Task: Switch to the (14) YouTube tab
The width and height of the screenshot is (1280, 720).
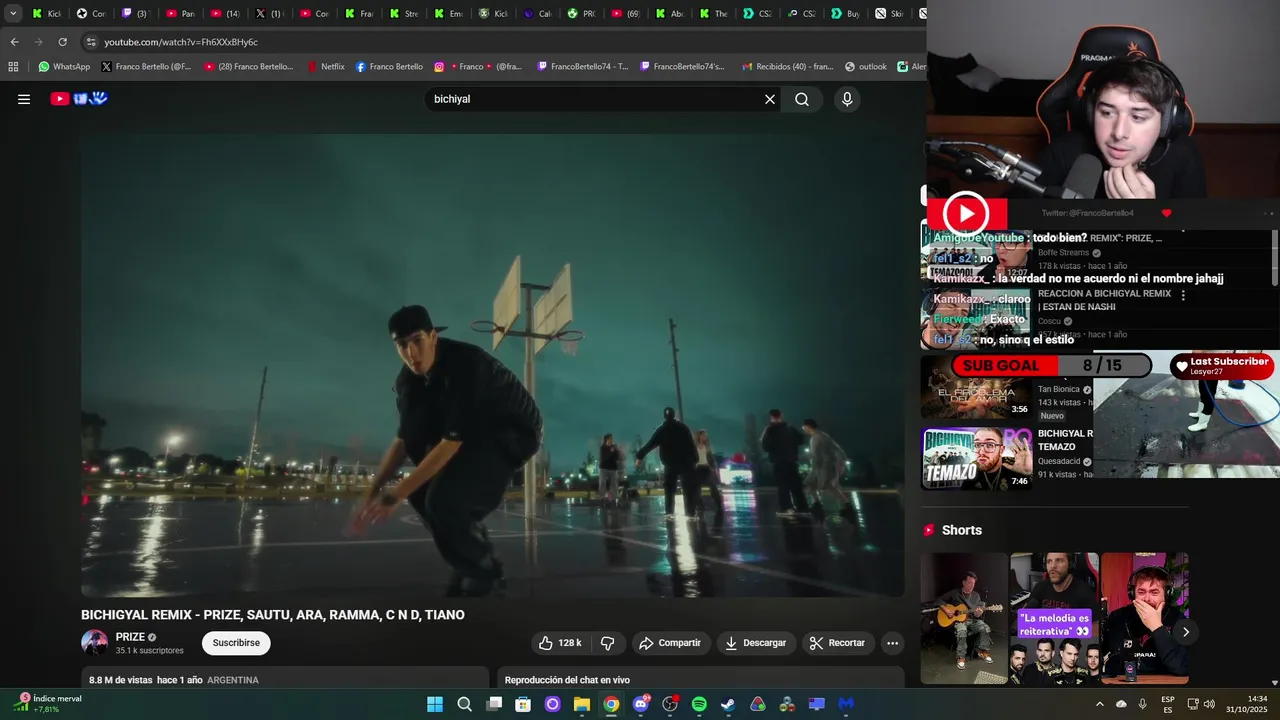Action: [225, 13]
